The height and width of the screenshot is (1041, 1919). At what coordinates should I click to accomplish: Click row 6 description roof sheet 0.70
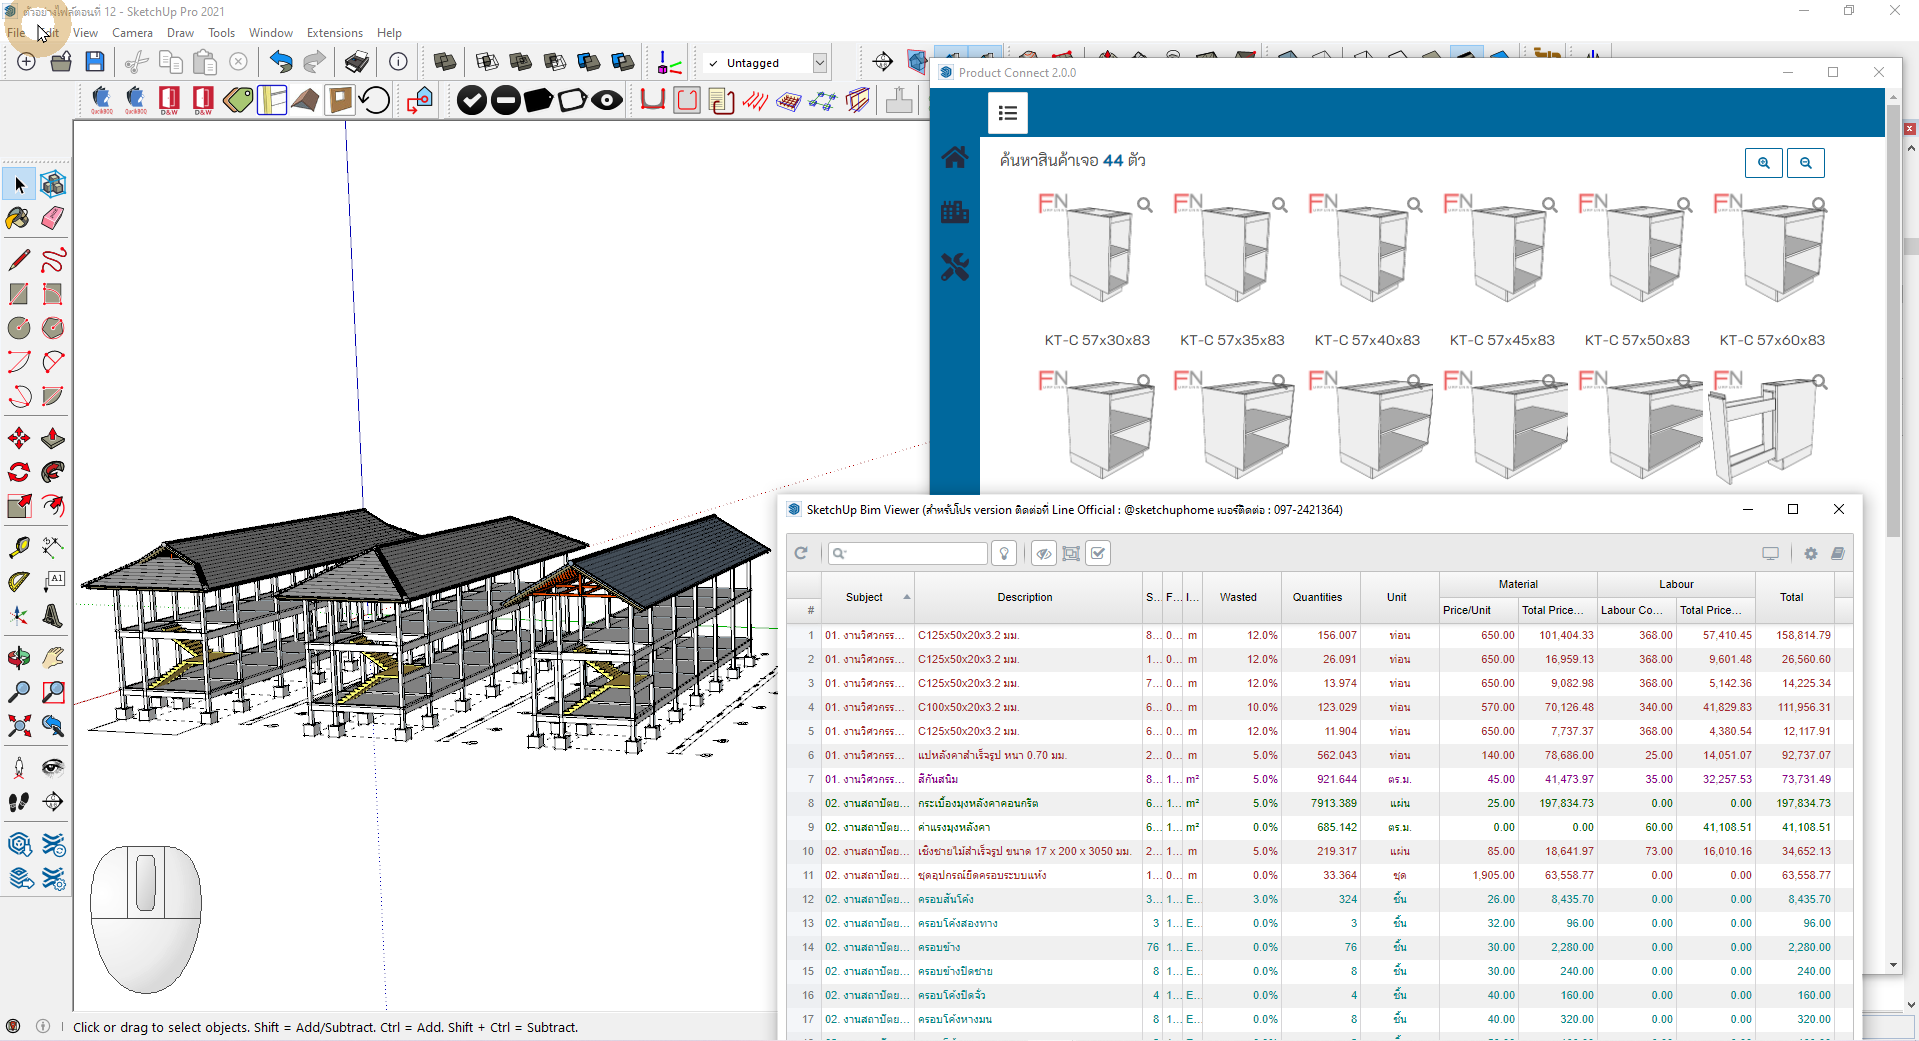pyautogui.click(x=992, y=755)
